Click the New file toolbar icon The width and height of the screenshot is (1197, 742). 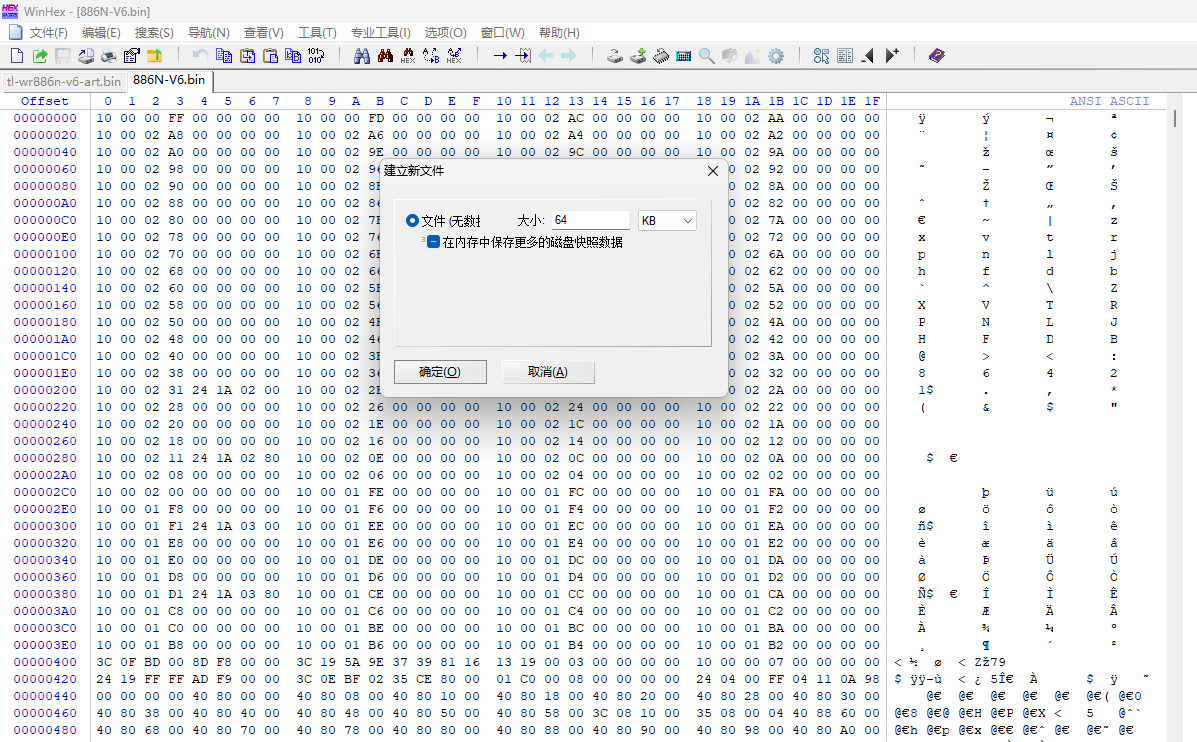click(x=17, y=56)
